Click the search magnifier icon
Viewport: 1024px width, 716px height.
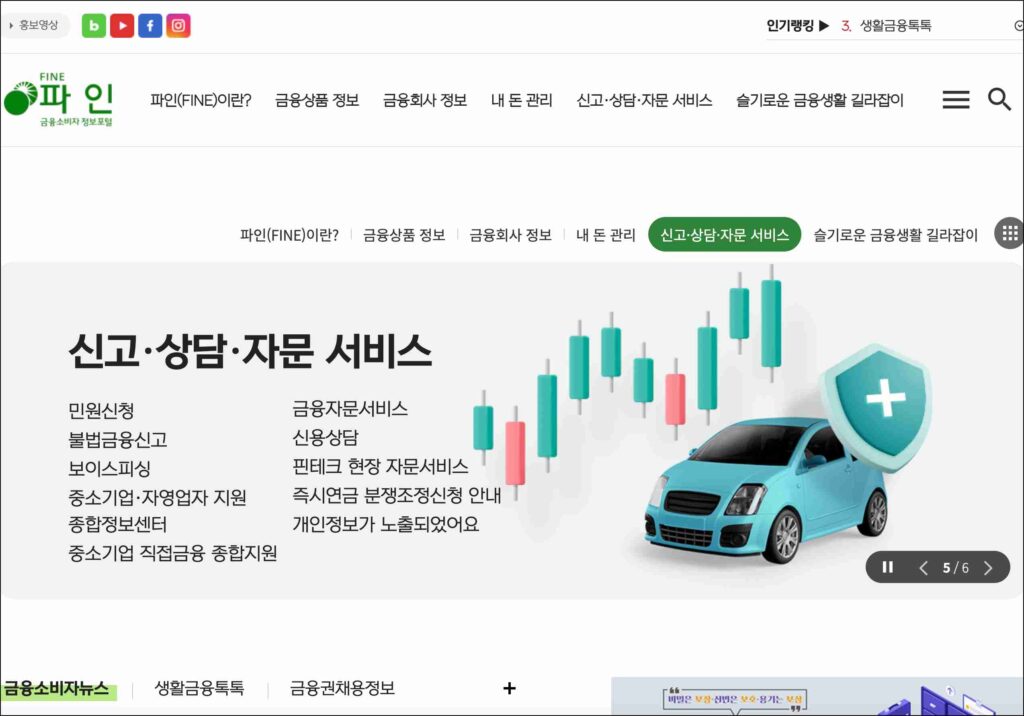coord(999,99)
